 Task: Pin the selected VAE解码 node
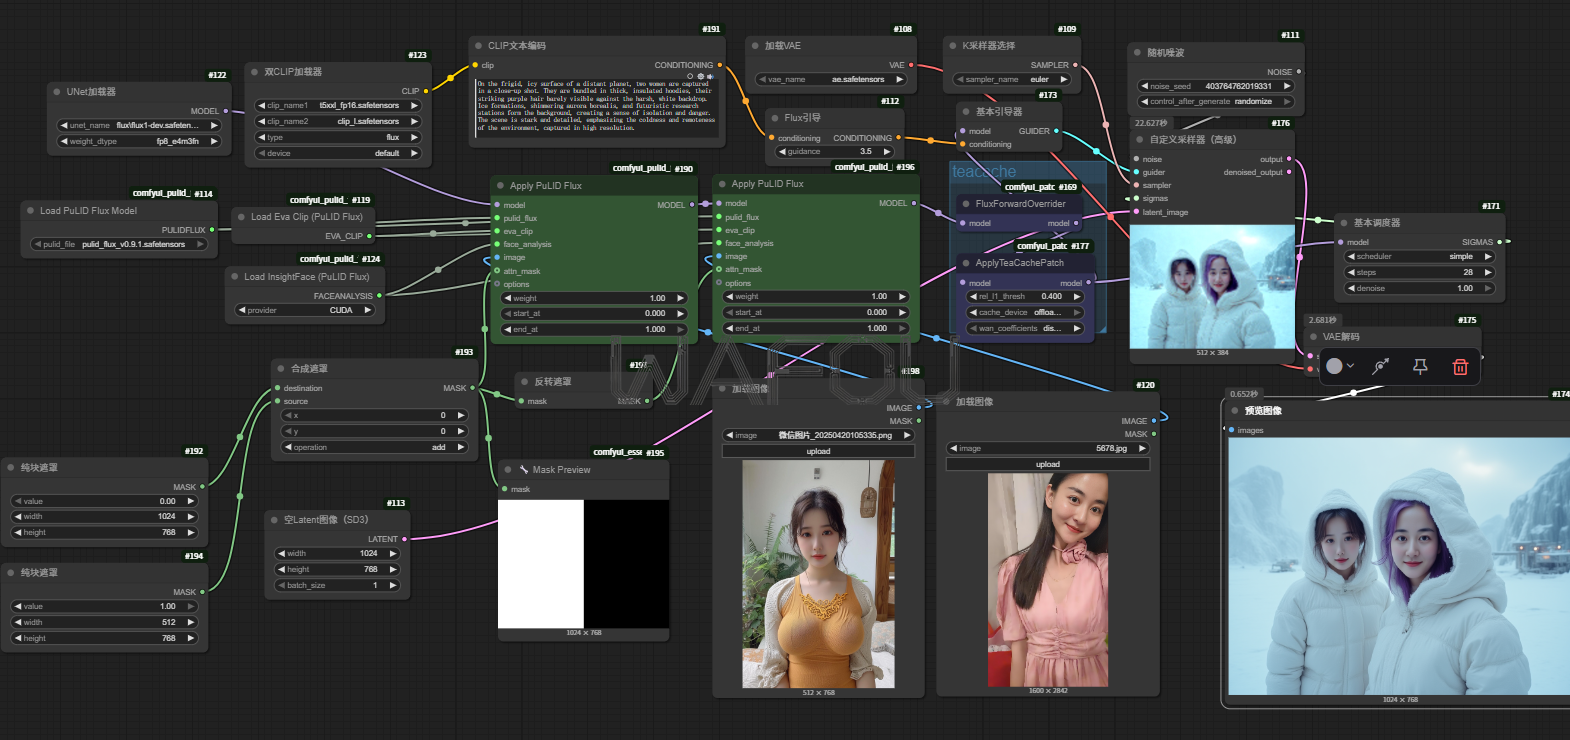[x=1420, y=366]
